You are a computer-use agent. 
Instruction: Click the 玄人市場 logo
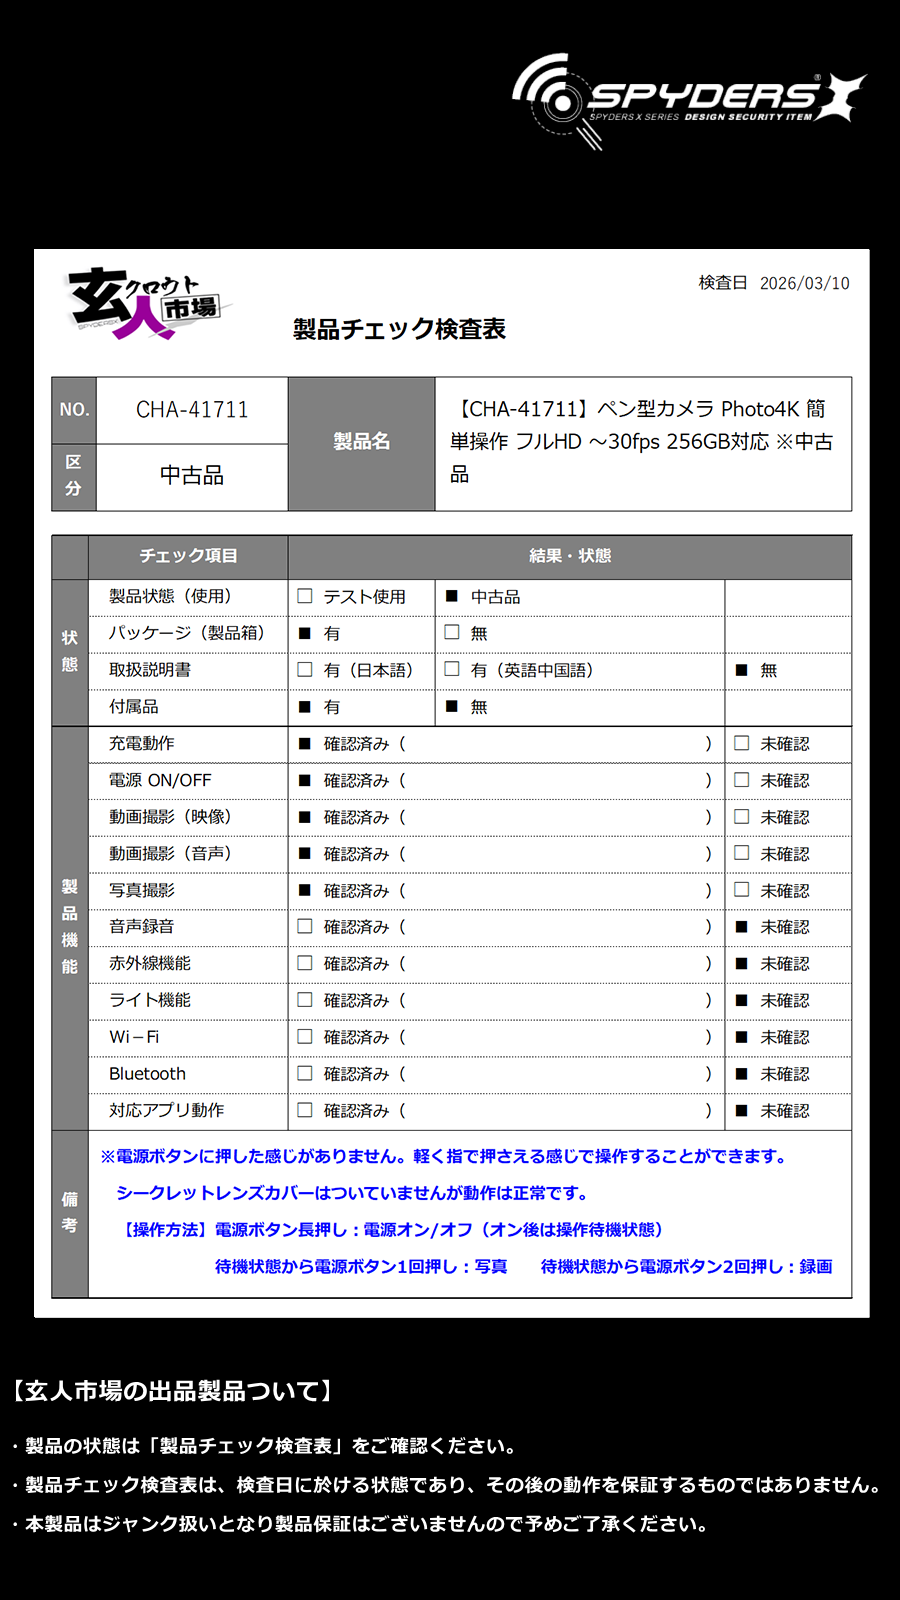[149, 303]
